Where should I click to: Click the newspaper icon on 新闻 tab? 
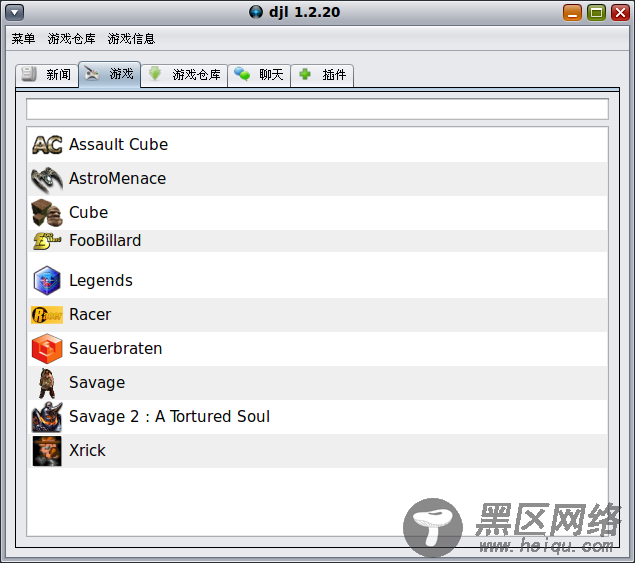tap(29, 74)
